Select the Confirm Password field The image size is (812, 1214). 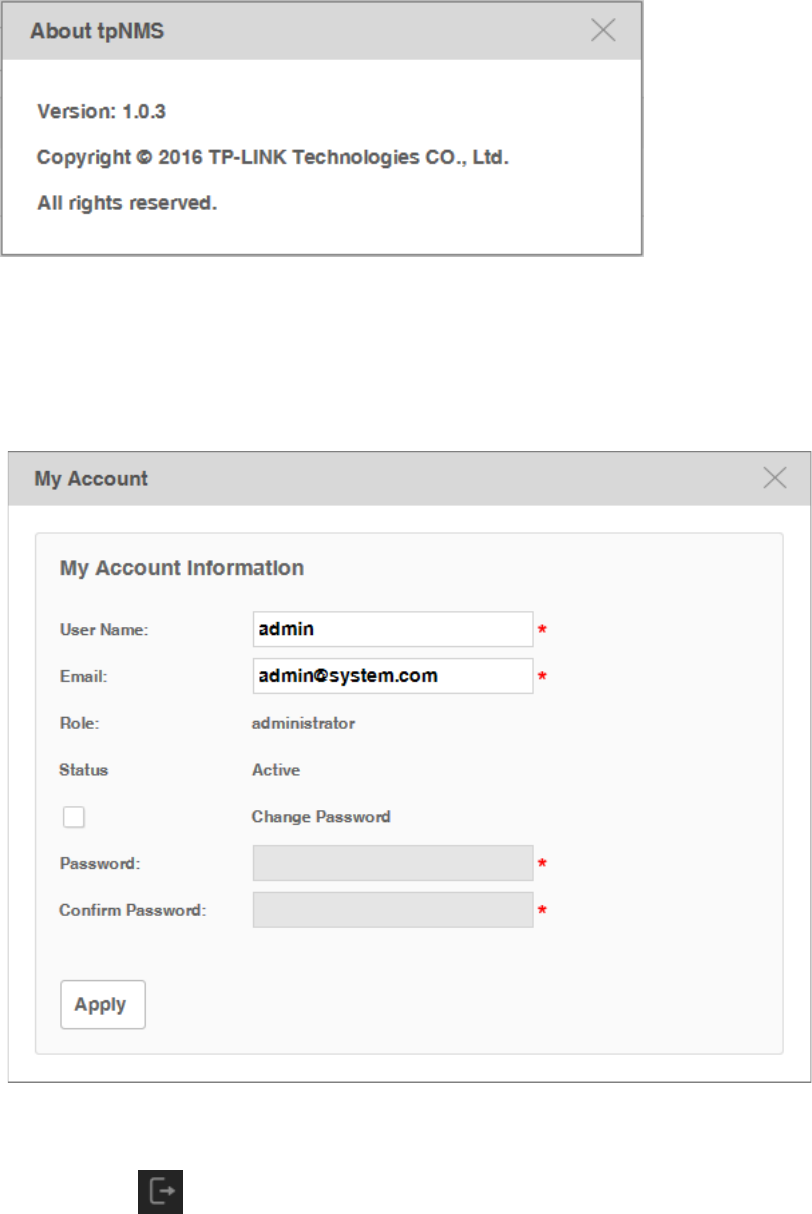tap(392, 910)
